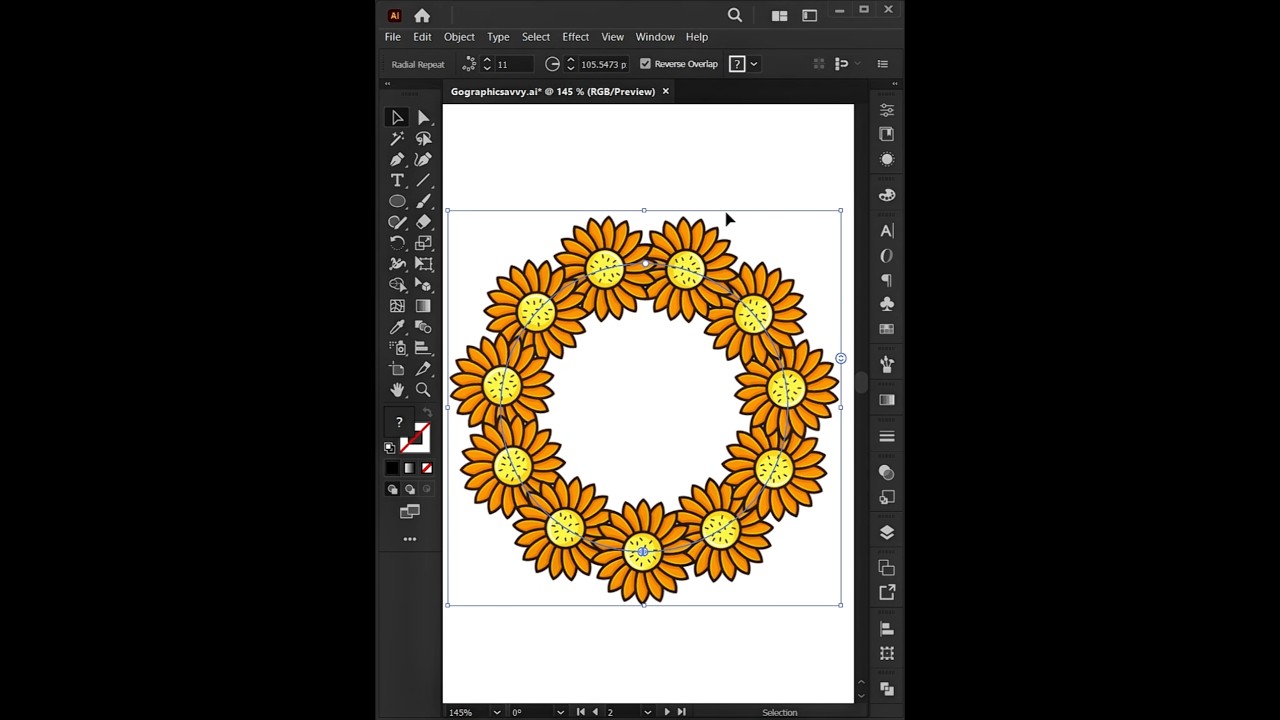Pick the Eyedropper tool
Image resolution: width=1280 pixels, height=720 pixels.
click(397, 327)
